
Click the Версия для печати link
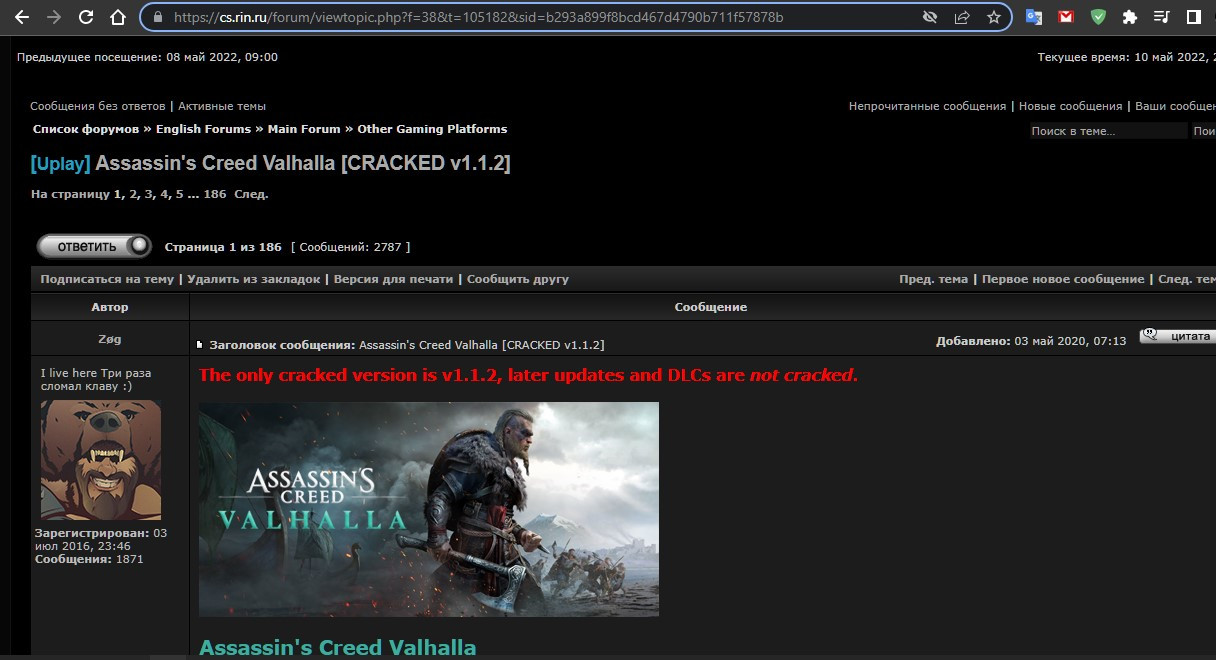click(x=393, y=279)
